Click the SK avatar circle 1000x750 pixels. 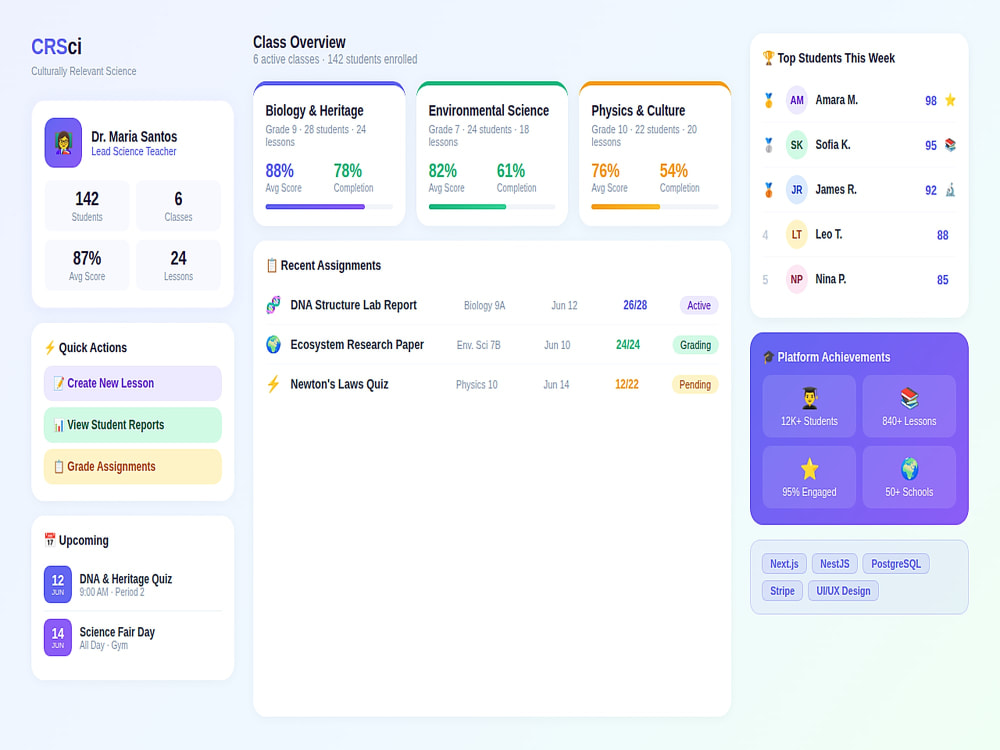[x=797, y=145]
